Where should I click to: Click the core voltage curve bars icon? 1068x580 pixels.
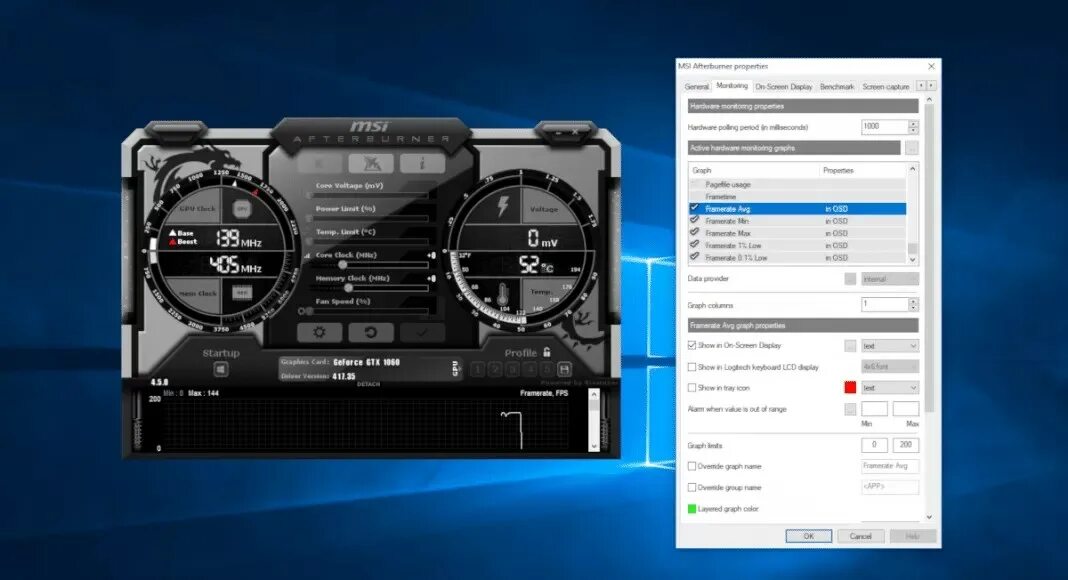[x=307, y=255]
